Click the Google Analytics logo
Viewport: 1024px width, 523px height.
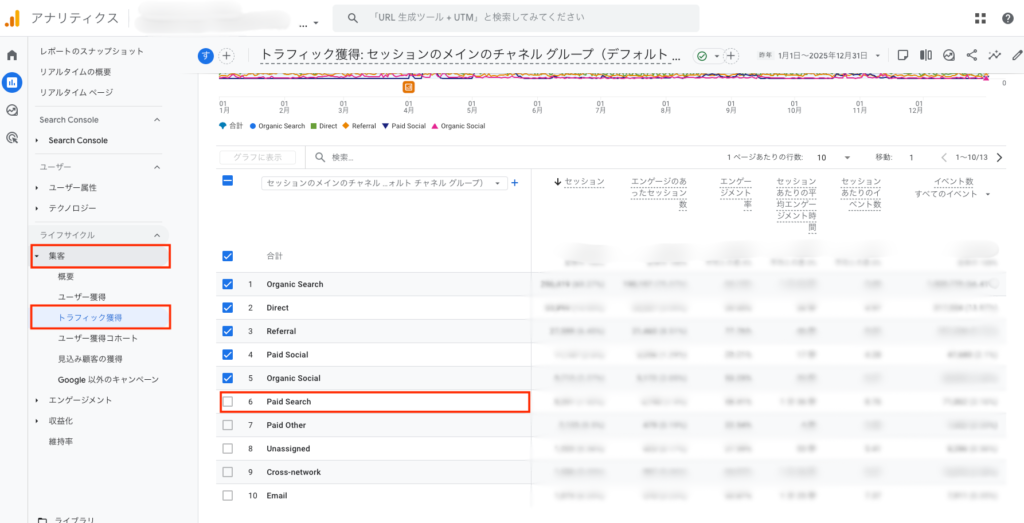point(13,18)
